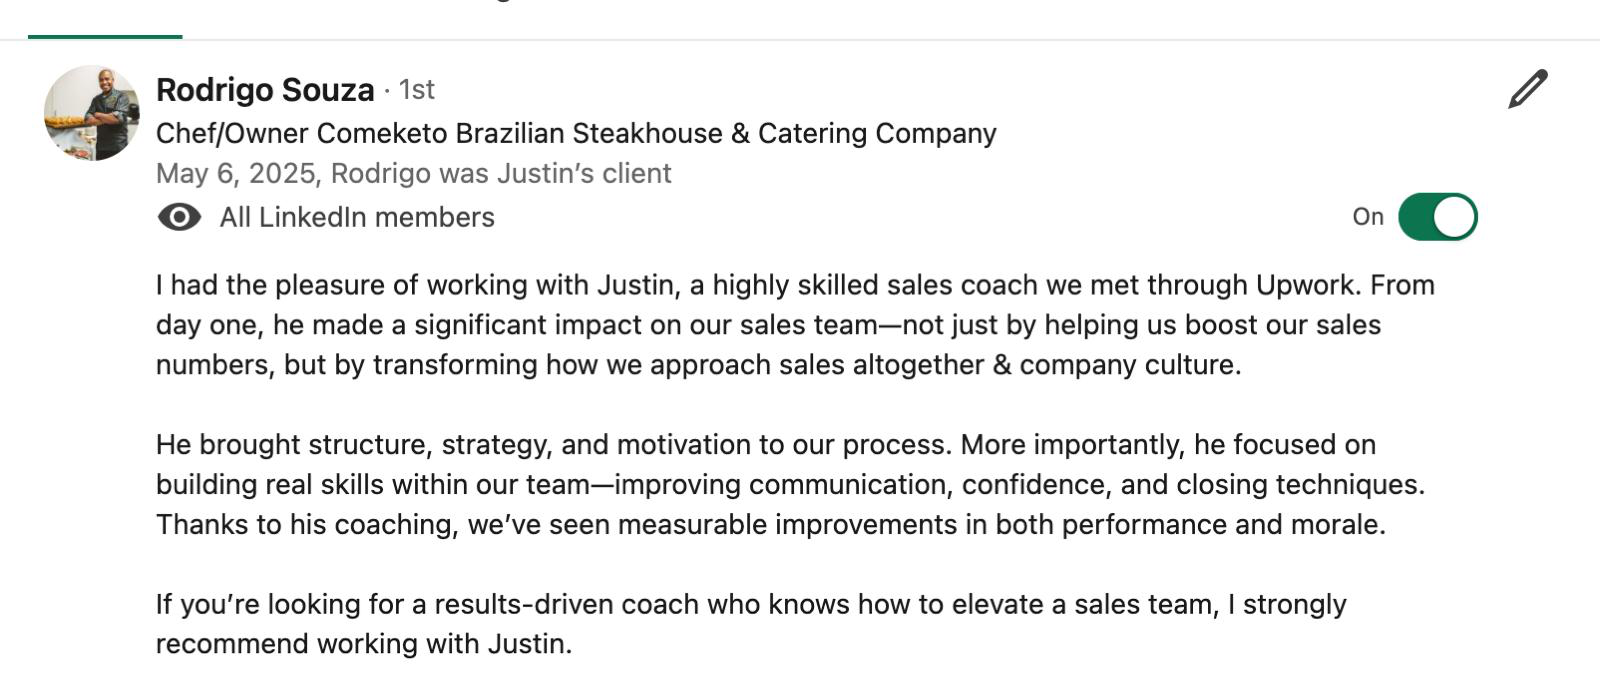Image resolution: width=1600 pixels, height=684 pixels.
Task: Click 'recommend working with Justin' final line
Action: (x=364, y=644)
